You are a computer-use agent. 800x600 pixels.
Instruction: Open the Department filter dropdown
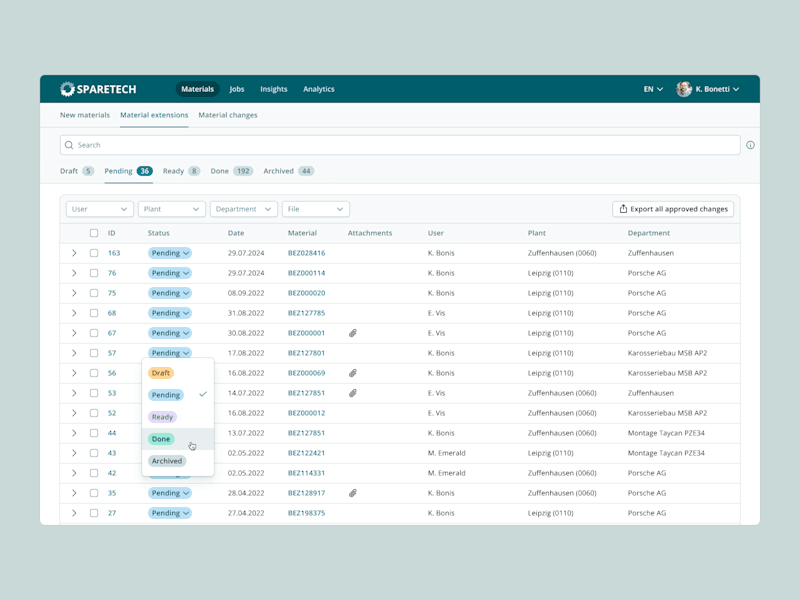coord(244,209)
